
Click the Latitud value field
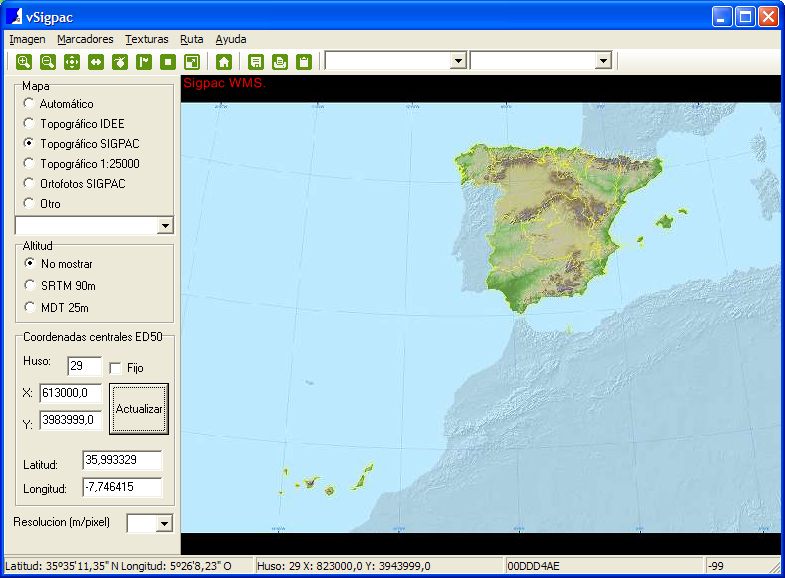tap(123, 460)
